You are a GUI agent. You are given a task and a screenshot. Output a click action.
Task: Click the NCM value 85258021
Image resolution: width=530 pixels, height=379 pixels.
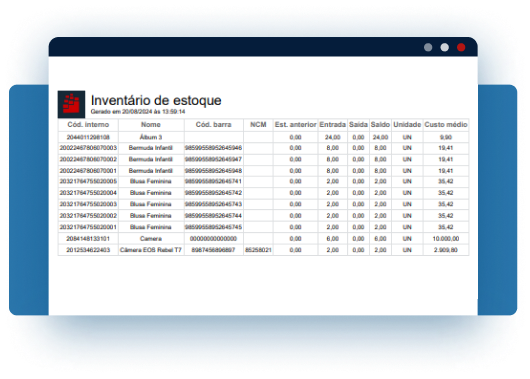(258, 250)
